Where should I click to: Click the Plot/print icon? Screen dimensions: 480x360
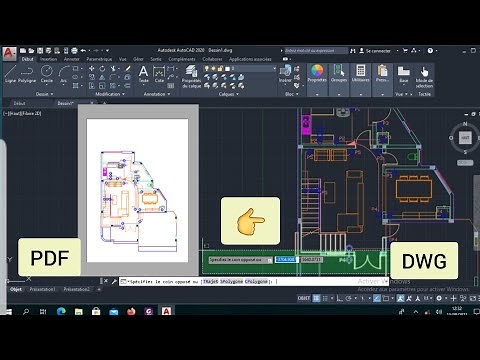point(74,51)
